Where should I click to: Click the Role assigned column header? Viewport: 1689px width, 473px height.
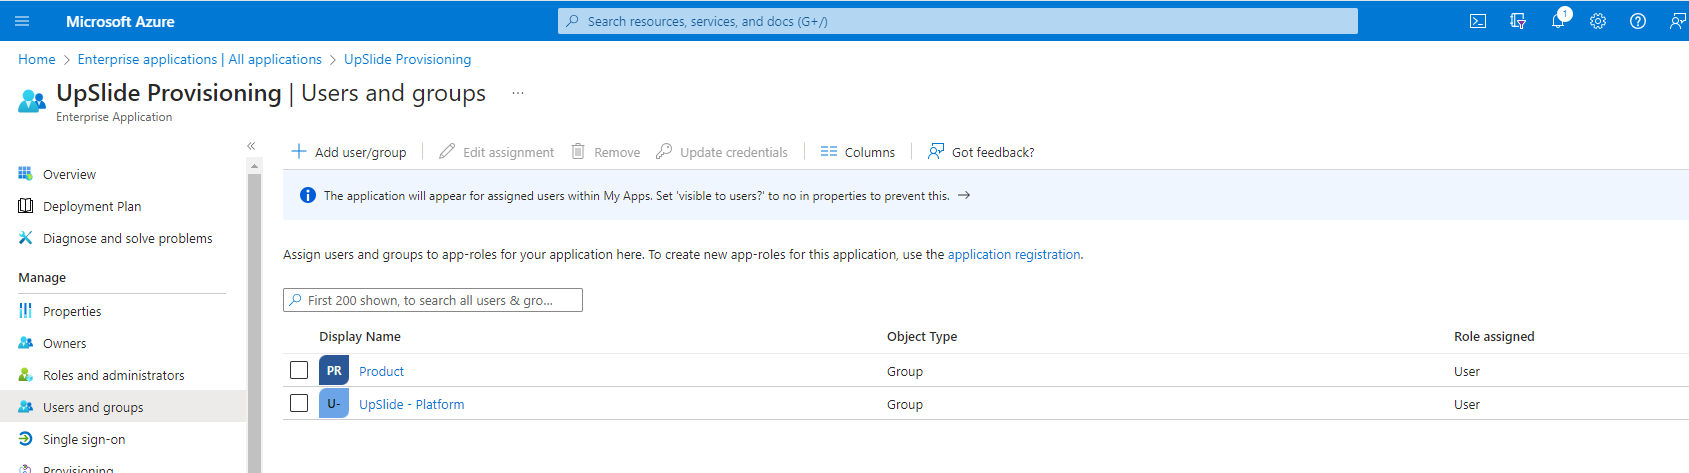1494,337
